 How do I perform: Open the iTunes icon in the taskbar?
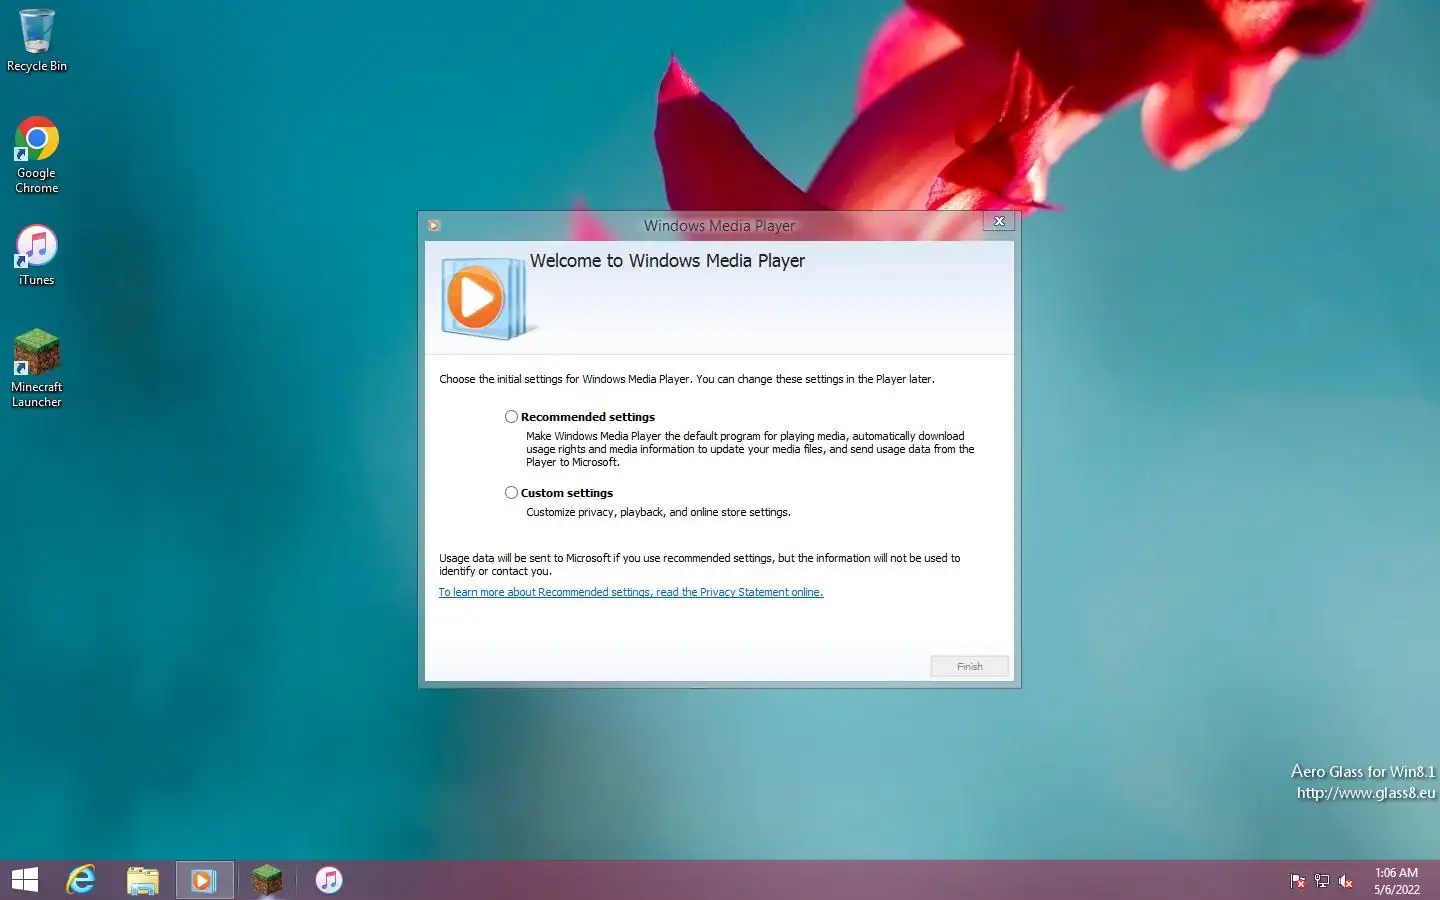click(x=329, y=880)
